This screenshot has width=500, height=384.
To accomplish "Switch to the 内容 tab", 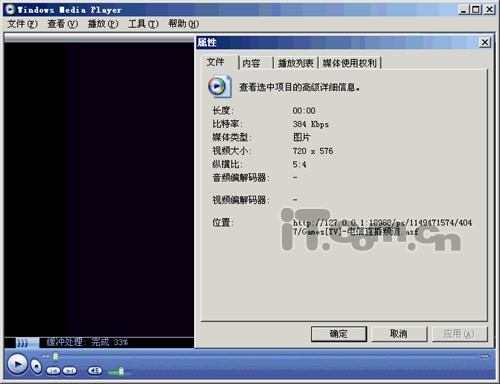I will tap(256, 63).
